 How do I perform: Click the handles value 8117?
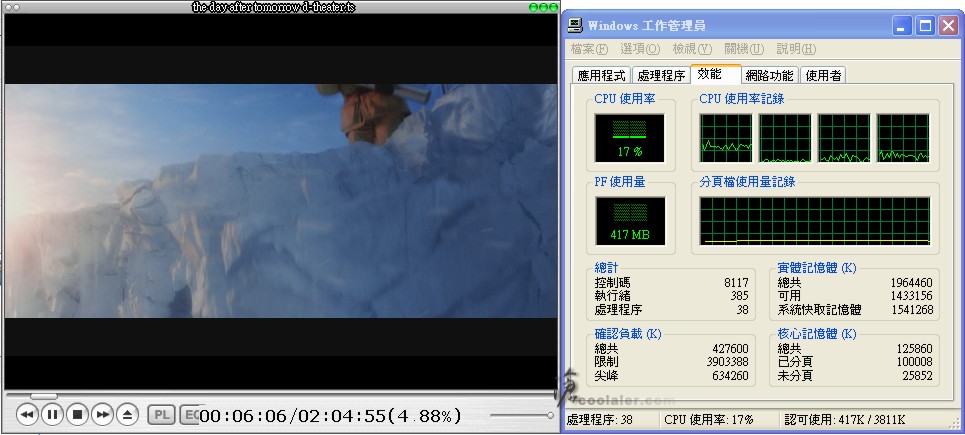736,282
